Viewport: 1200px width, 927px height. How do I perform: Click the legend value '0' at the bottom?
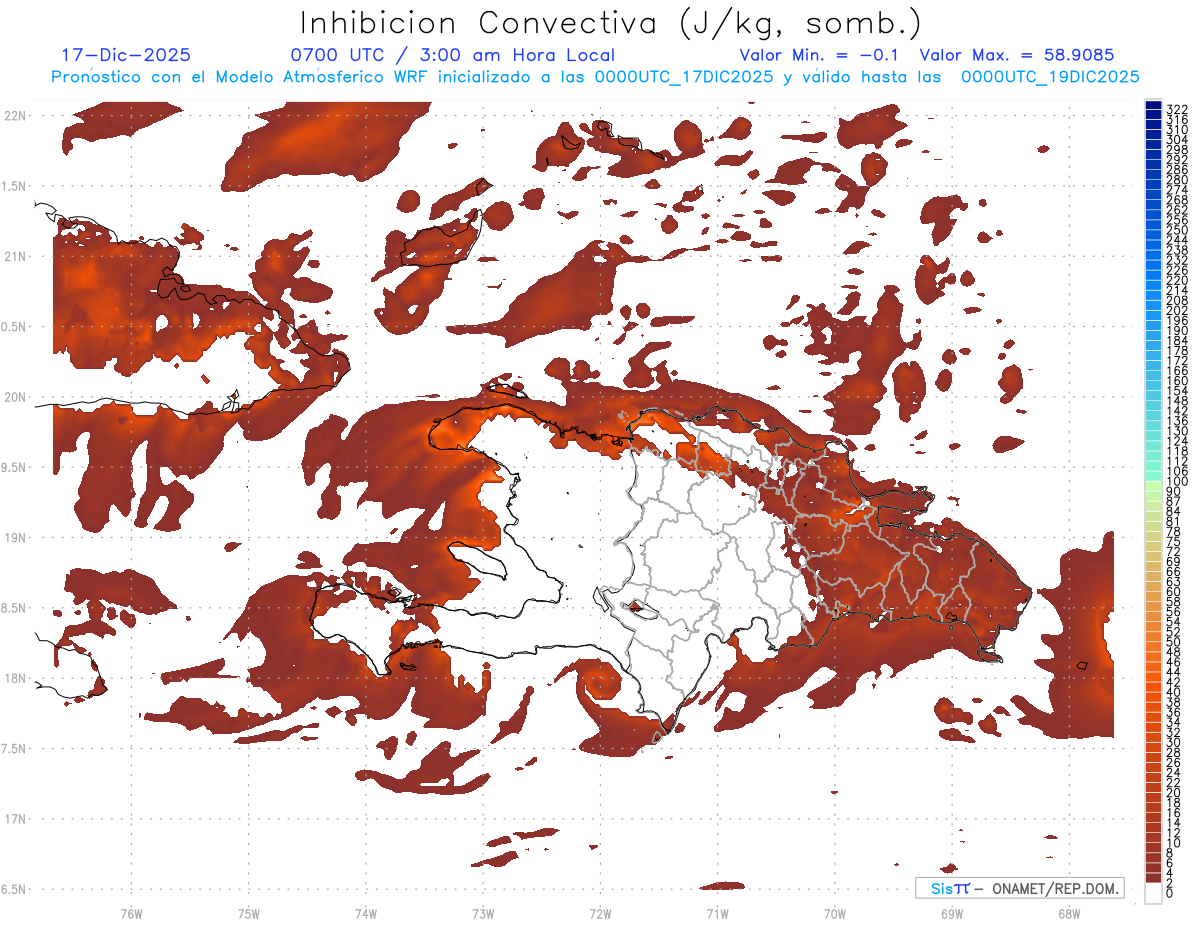coord(1170,894)
